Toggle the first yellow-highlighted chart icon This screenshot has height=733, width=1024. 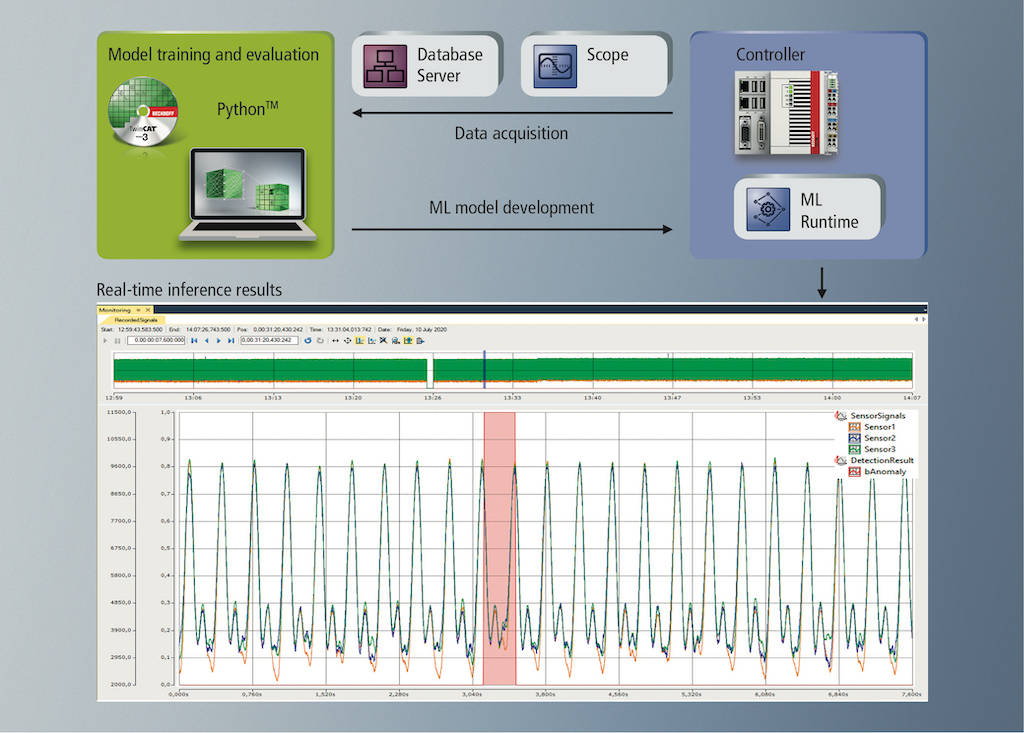(360, 340)
